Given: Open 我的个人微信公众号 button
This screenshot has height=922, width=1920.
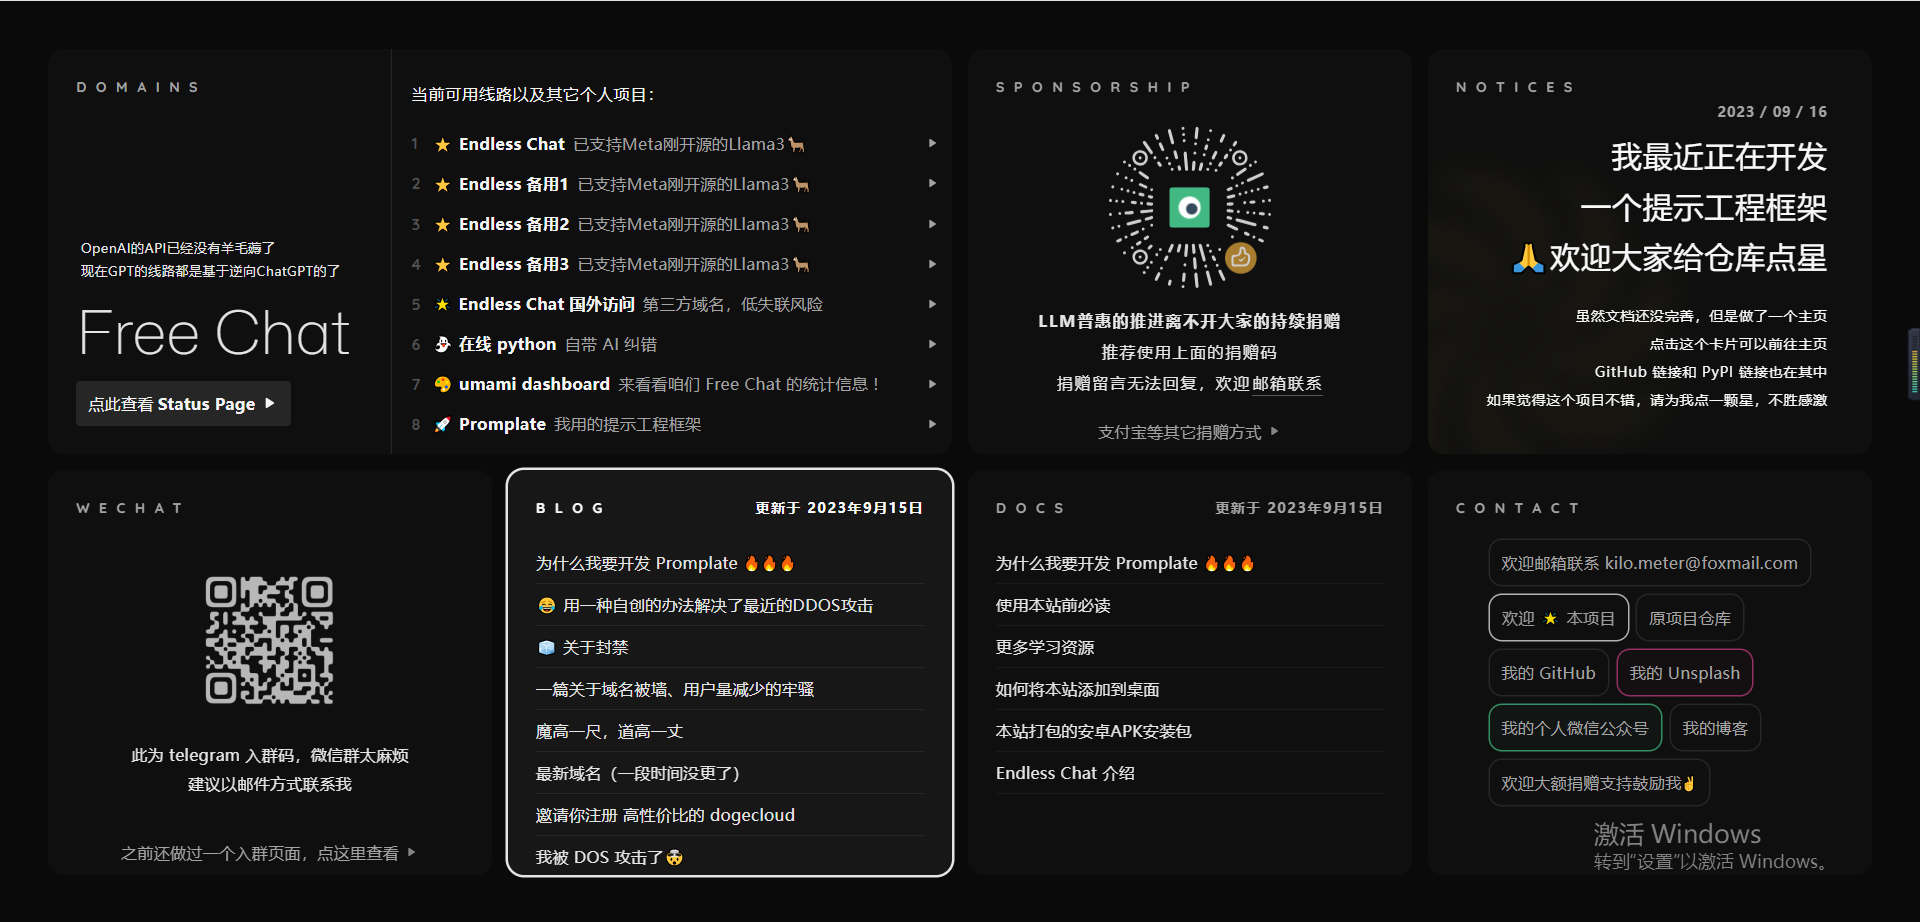Looking at the screenshot, I should pyautogui.click(x=1575, y=728).
